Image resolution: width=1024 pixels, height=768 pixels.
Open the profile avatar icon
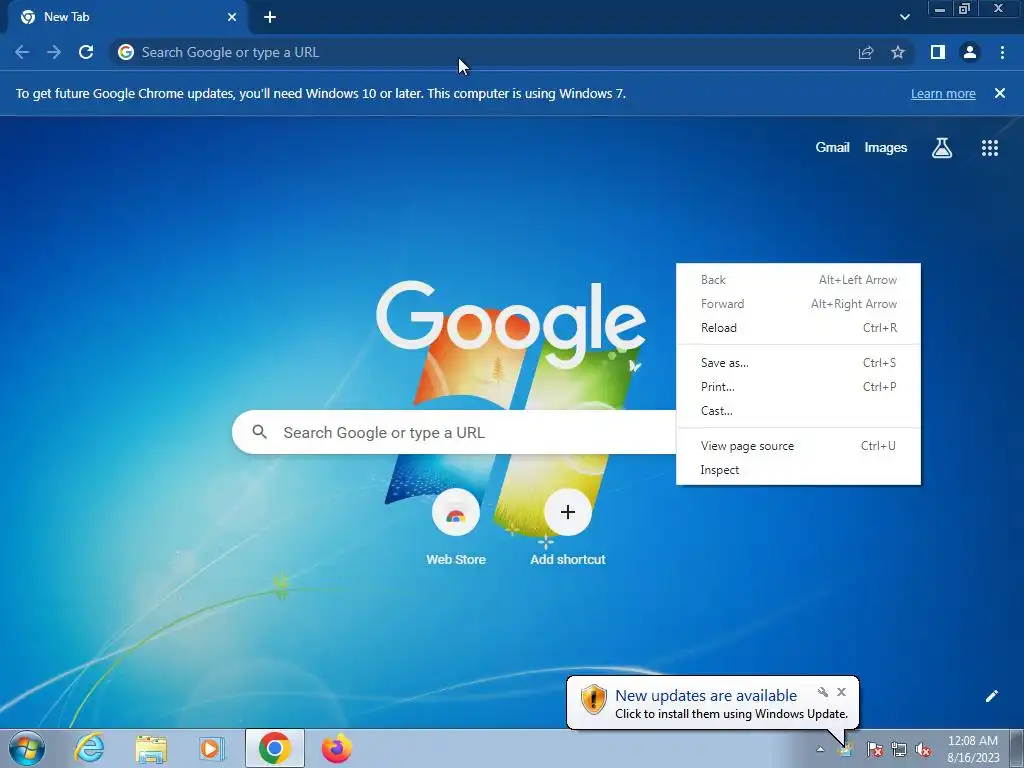coord(970,52)
